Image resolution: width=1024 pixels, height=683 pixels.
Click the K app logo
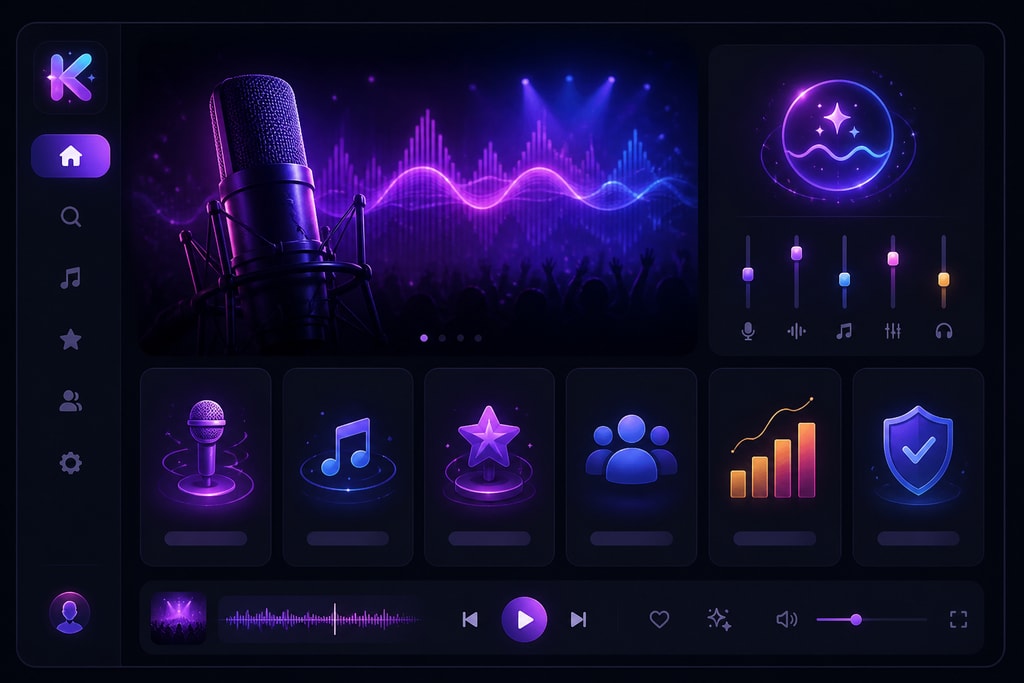71,78
